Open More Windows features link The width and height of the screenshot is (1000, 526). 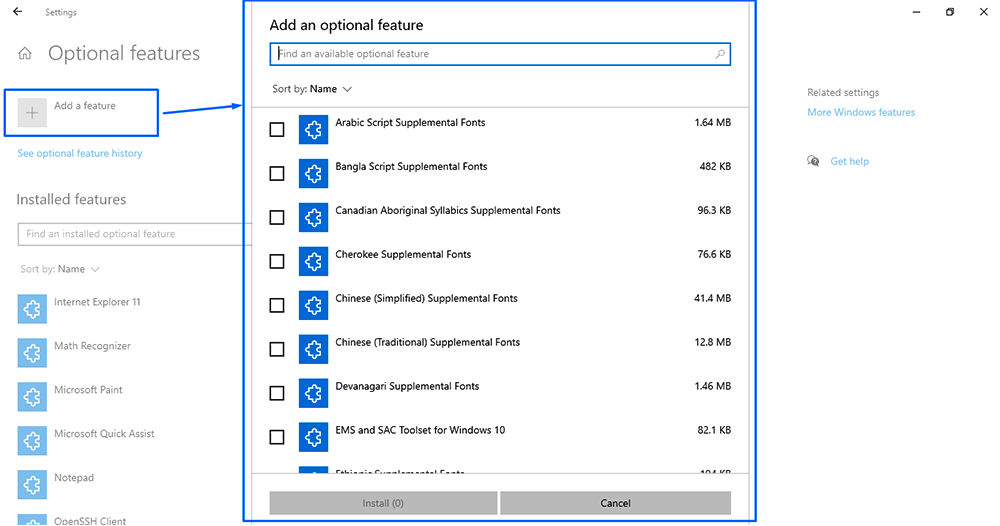click(x=861, y=112)
